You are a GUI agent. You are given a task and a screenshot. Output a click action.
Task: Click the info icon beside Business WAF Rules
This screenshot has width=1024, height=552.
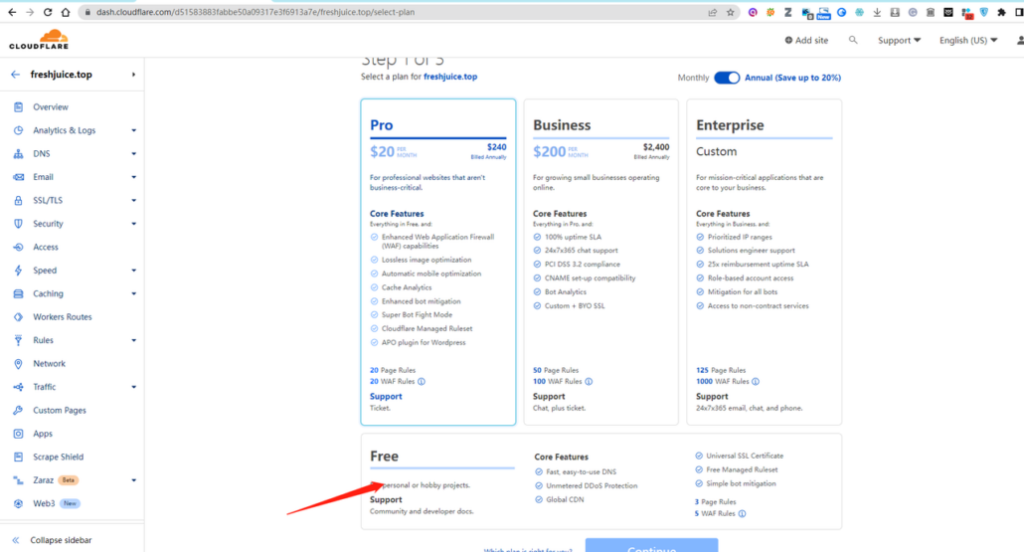tap(588, 382)
